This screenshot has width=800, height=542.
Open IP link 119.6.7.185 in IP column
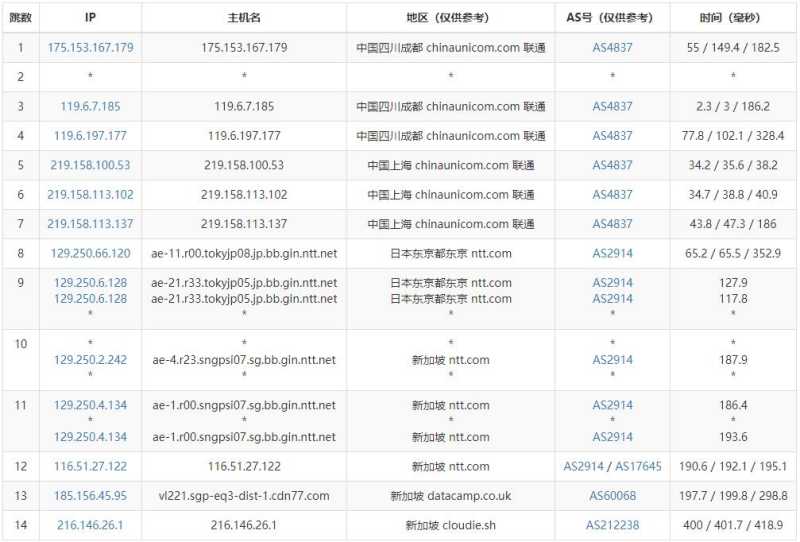click(x=90, y=106)
